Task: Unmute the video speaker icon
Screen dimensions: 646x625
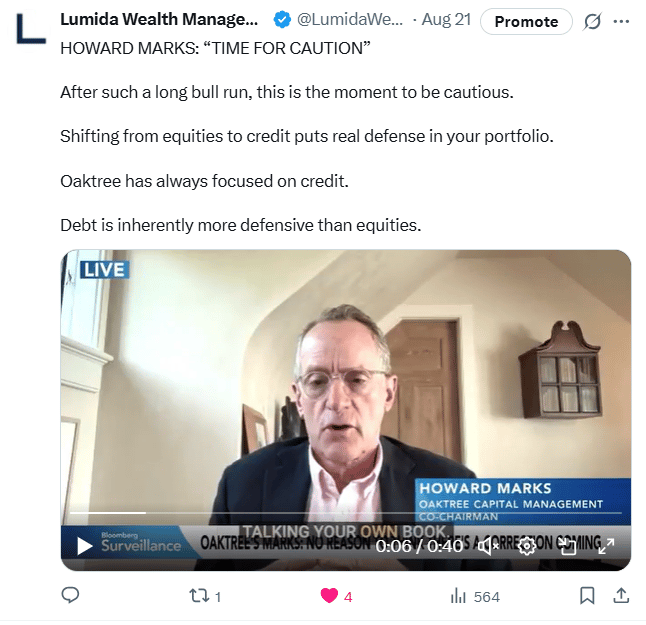Action: click(x=489, y=546)
